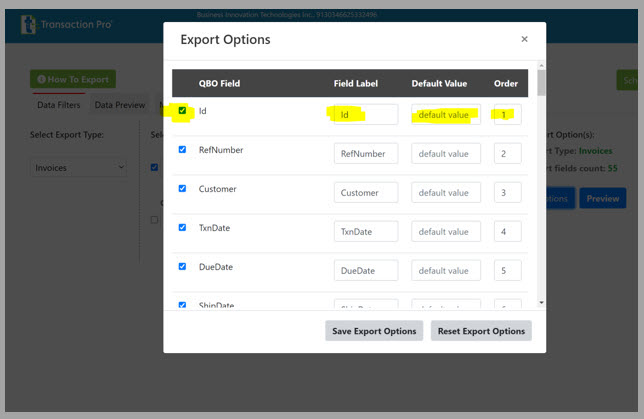Select the order box showing 2
The image size is (644, 419).
click(508, 154)
